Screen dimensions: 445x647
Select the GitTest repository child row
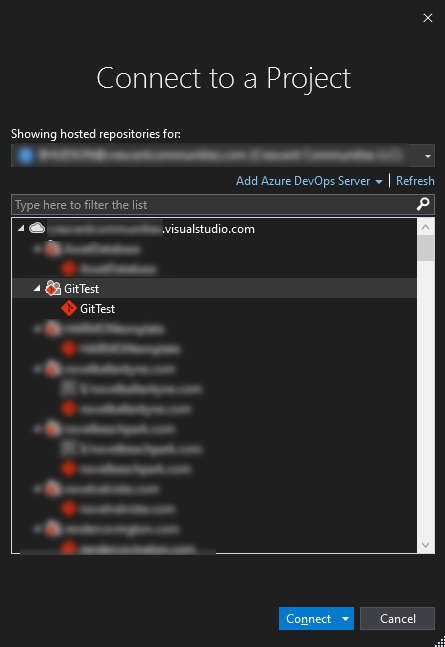click(214, 309)
